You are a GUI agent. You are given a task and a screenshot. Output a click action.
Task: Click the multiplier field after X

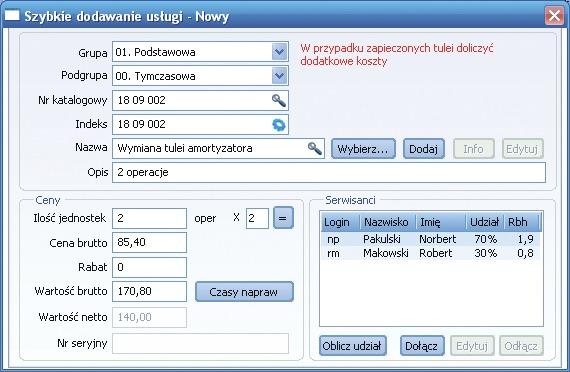(x=257, y=218)
